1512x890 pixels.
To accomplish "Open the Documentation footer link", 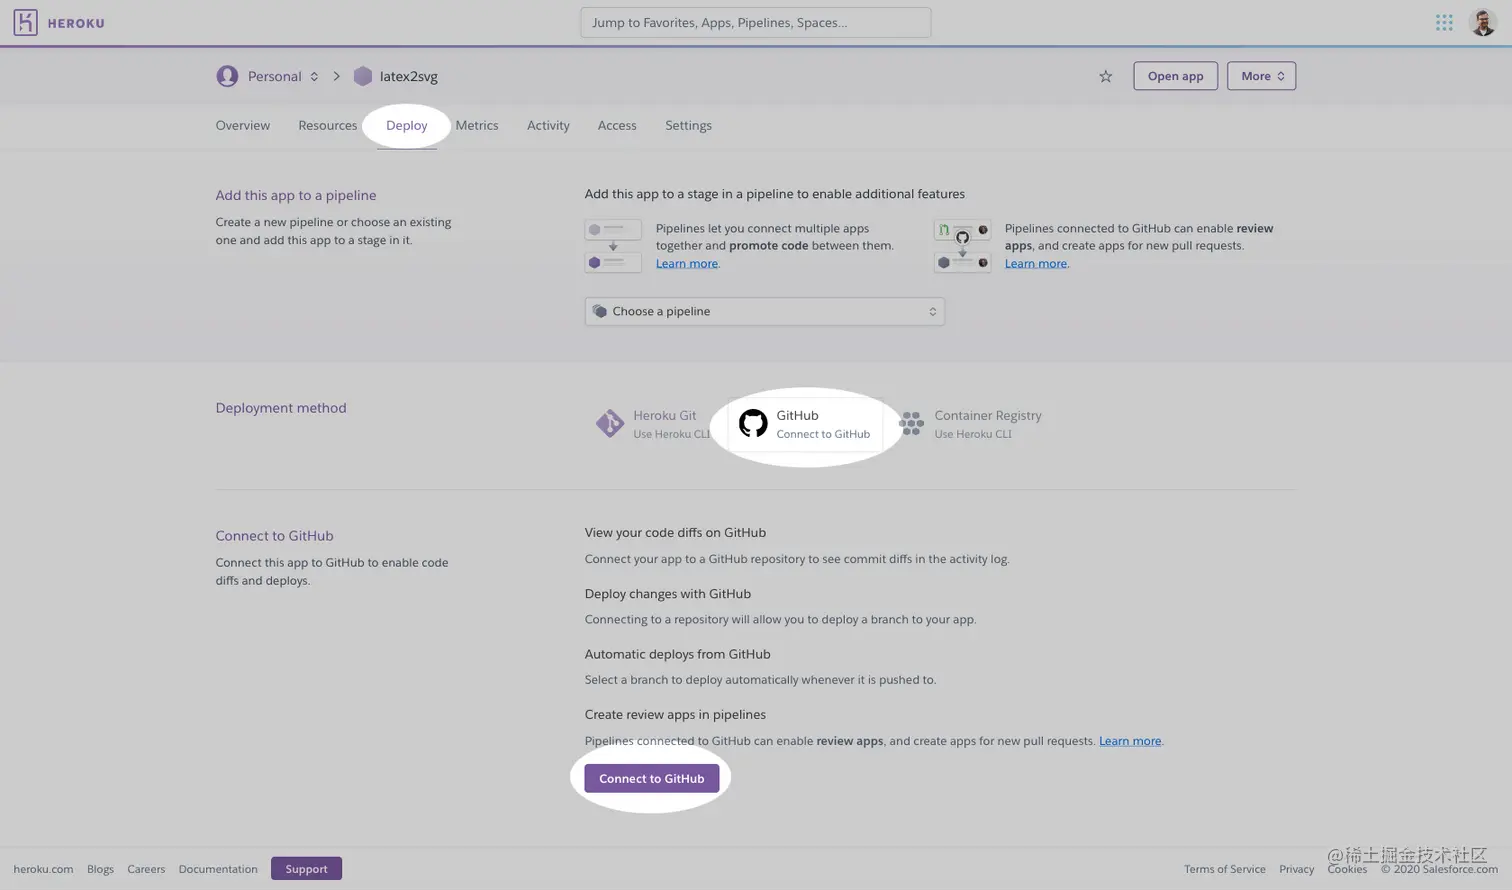I will (218, 869).
